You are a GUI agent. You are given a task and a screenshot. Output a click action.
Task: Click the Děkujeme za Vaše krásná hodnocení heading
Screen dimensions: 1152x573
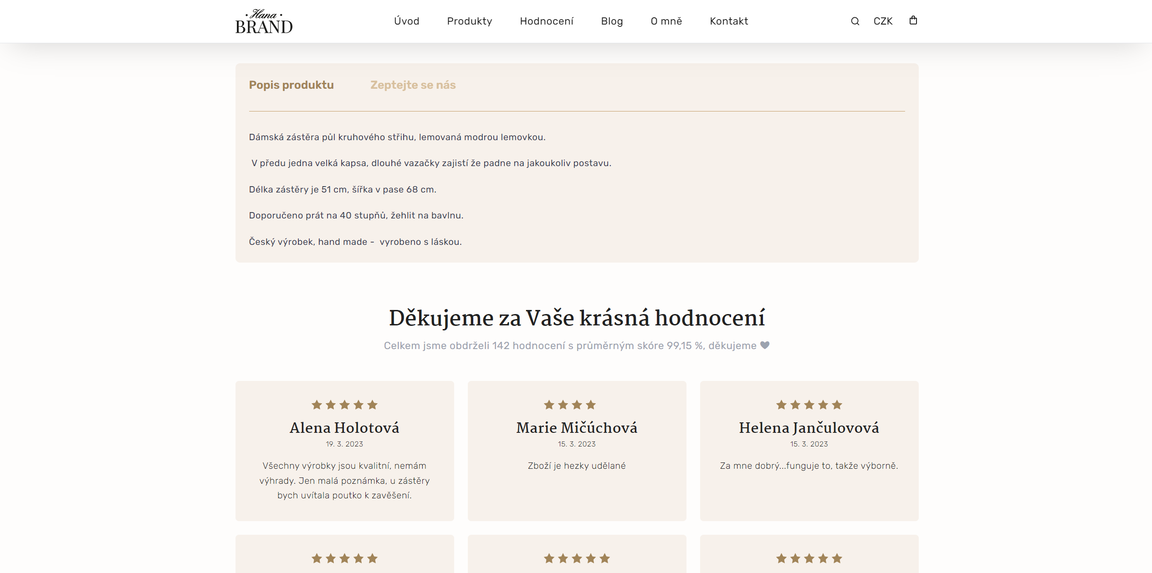(577, 318)
